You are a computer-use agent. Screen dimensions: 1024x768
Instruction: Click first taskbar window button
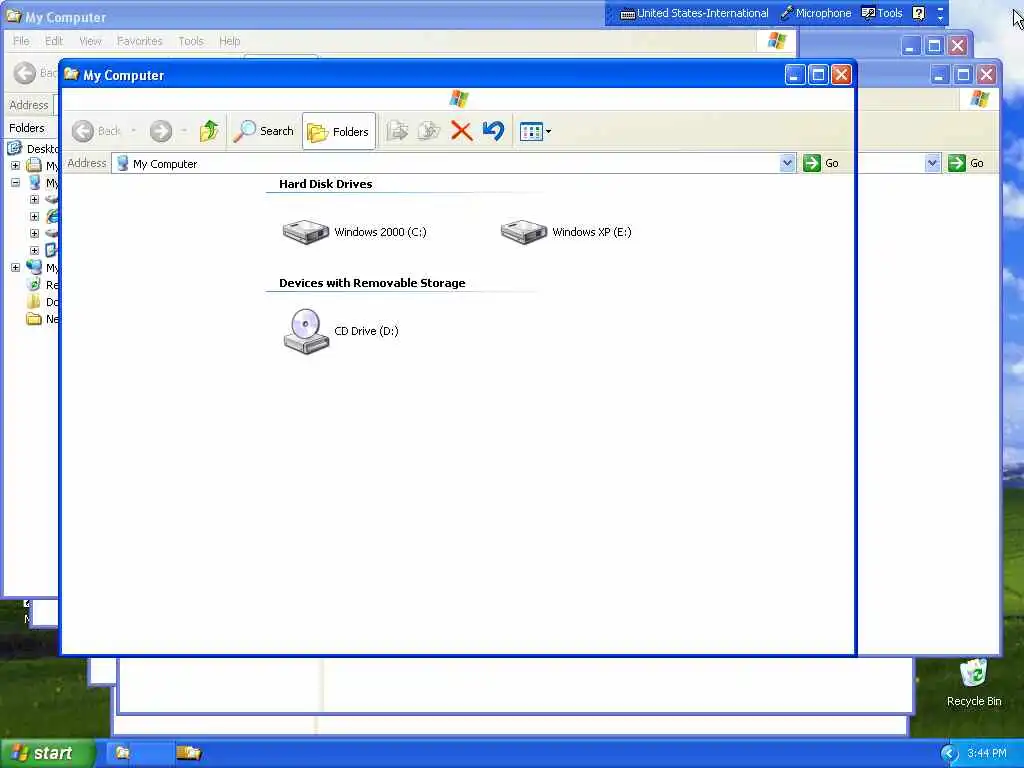click(x=139, y=753)
